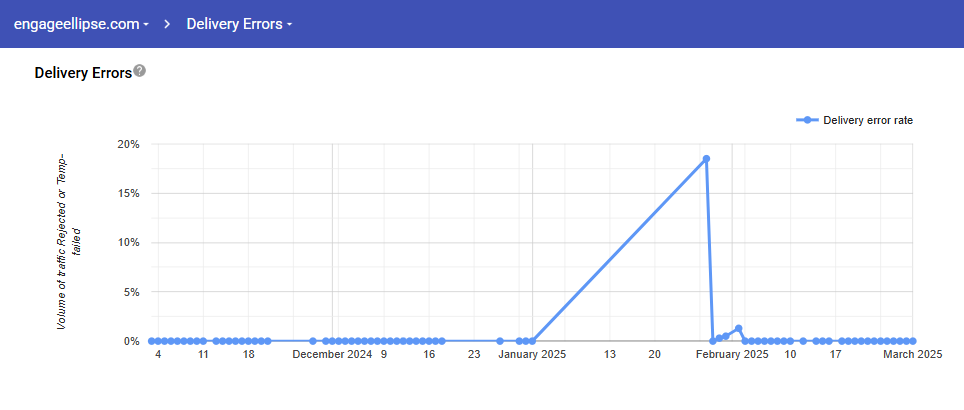This screenshot has height=410, width=964.
Task: Click the isolated data point before December 2024
Action: click(313, 341)
